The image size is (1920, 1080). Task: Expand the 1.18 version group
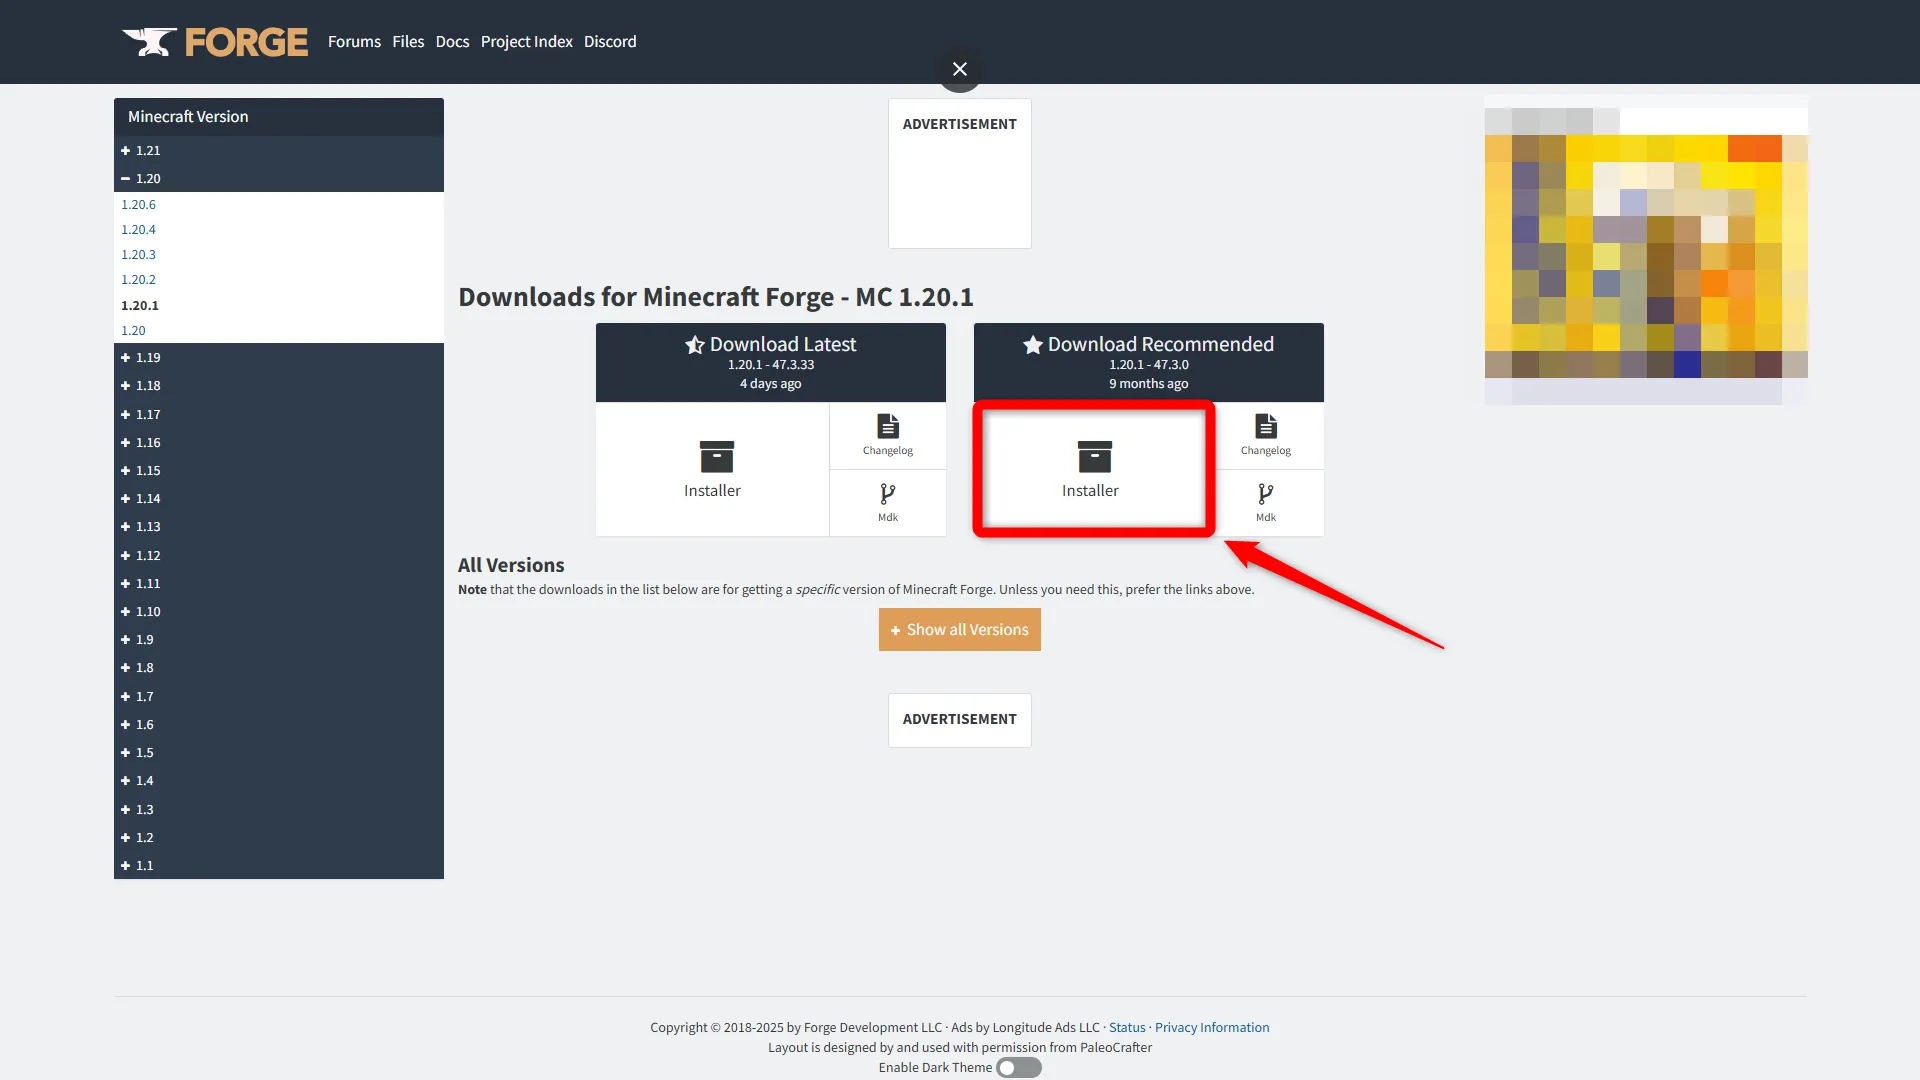click(x=279, y=385)
